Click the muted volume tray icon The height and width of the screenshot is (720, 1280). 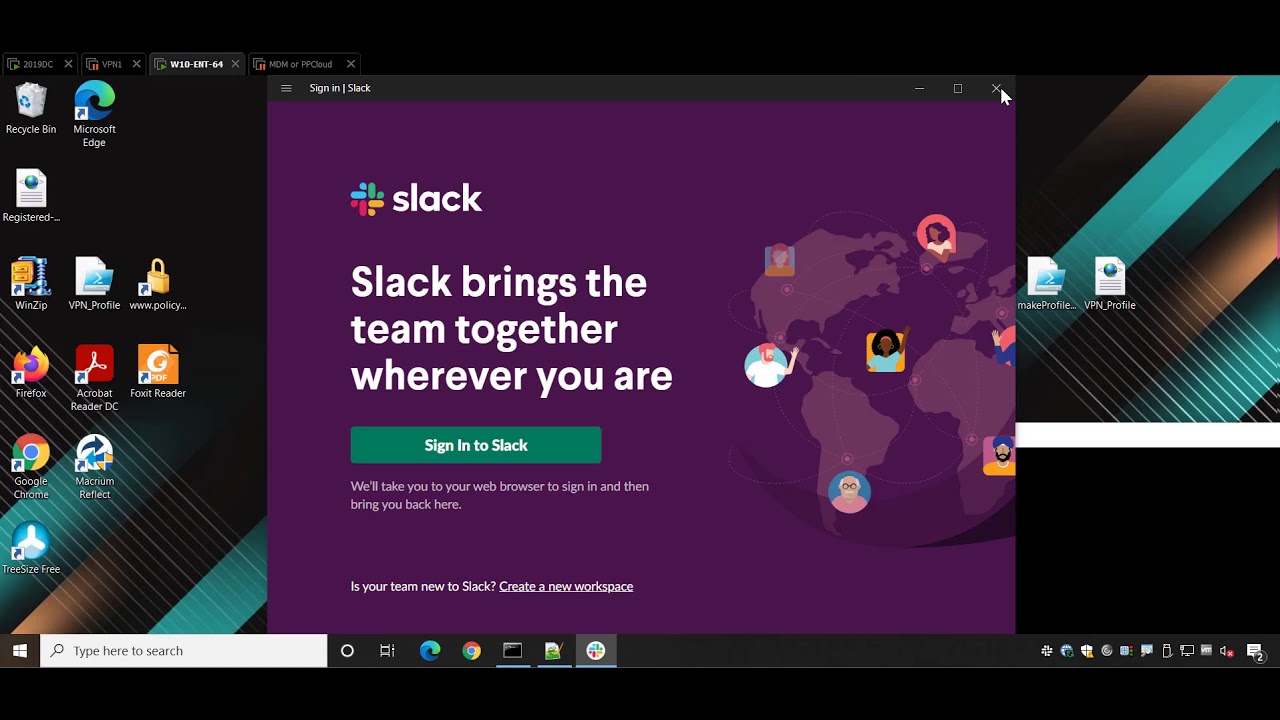(x=1227, y=651)
